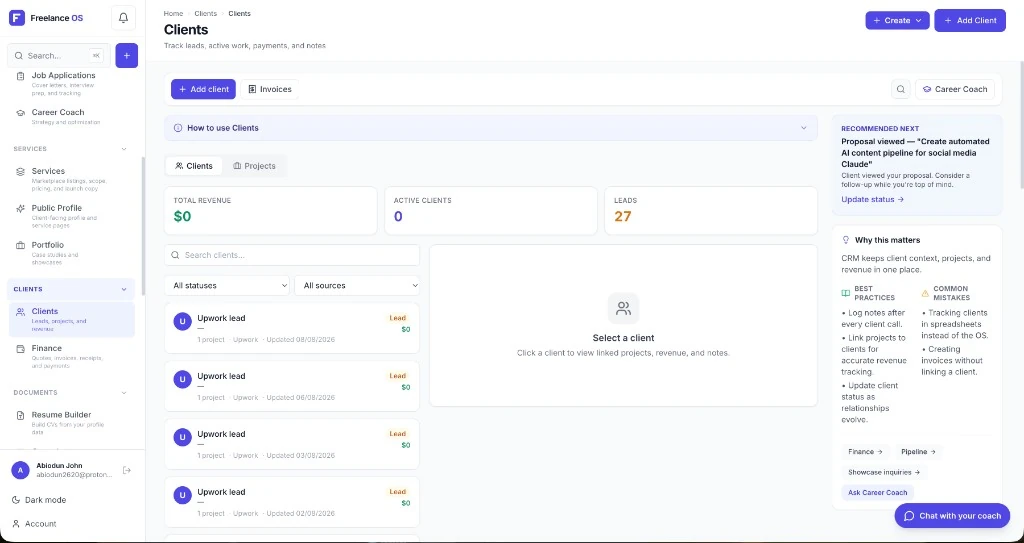Click the magnifier icon near Career Coach button
This screenshot has height=543, width=1024.
click(901, 89)
